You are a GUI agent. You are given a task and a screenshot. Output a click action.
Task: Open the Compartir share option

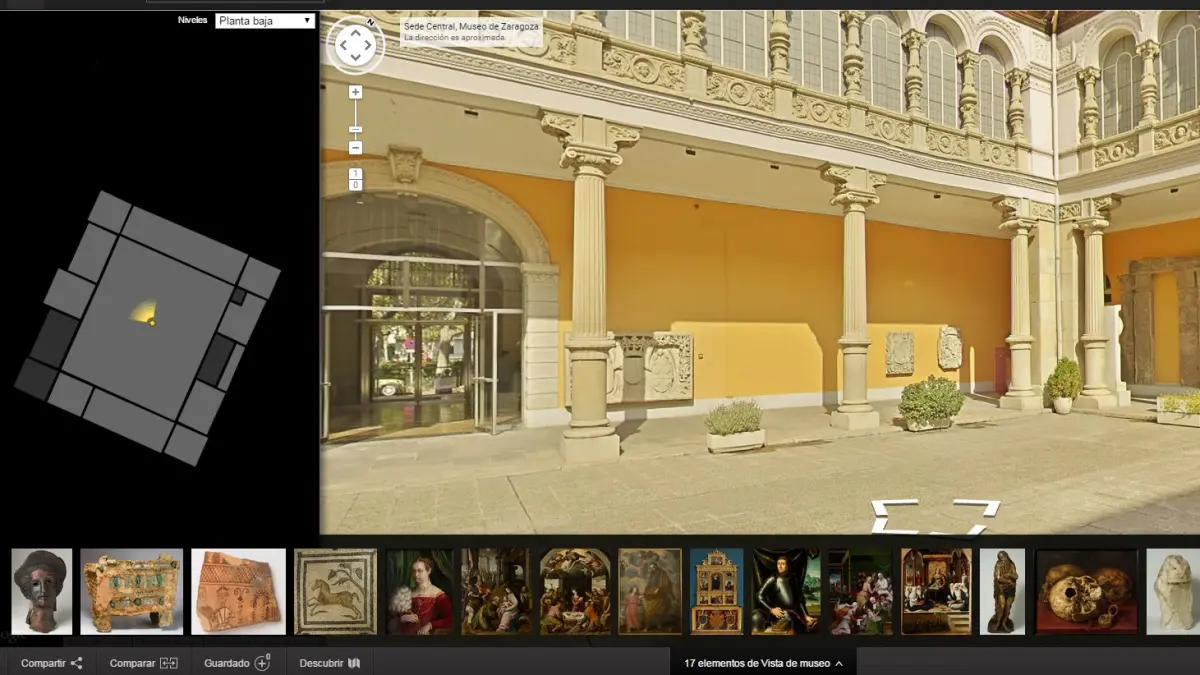(52, 663)
